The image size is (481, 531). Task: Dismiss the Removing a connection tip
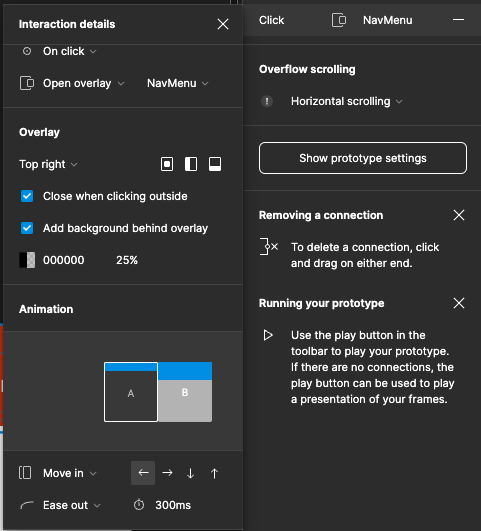coord(459,215)
